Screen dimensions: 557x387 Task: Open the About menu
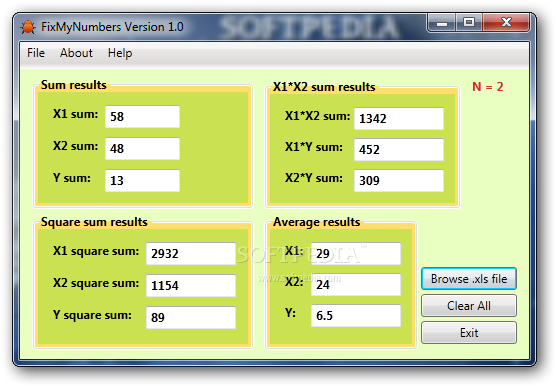pyautogui.click(x=76, y=53)
